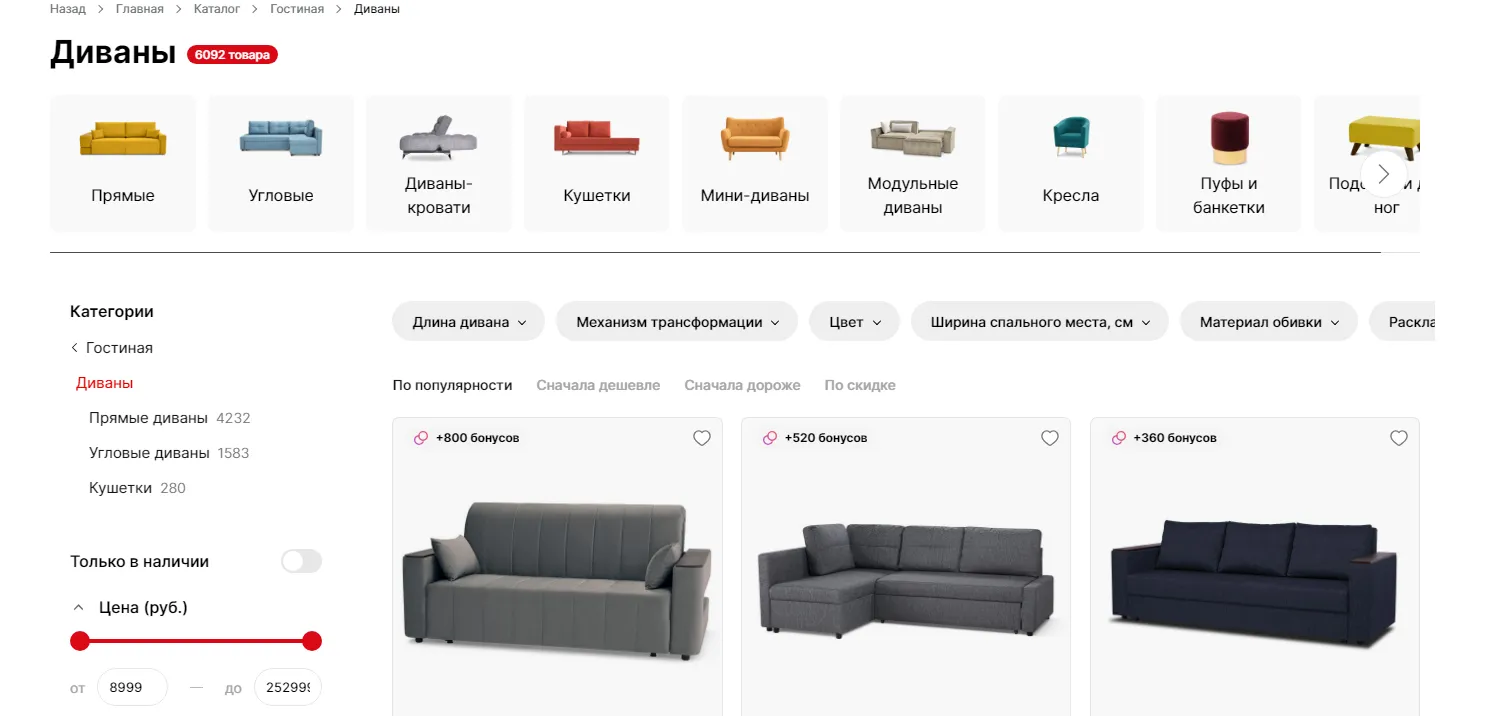Toggle the Только в наличии switch

point(301,561)
